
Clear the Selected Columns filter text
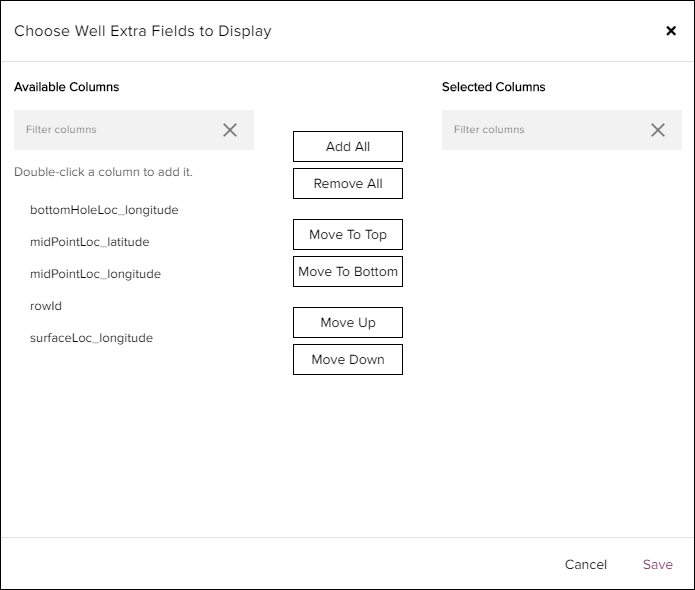658,130
